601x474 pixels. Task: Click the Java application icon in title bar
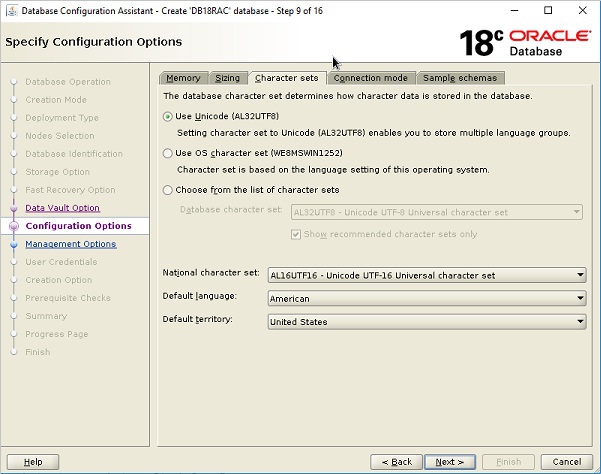click(x=12, y=11)
